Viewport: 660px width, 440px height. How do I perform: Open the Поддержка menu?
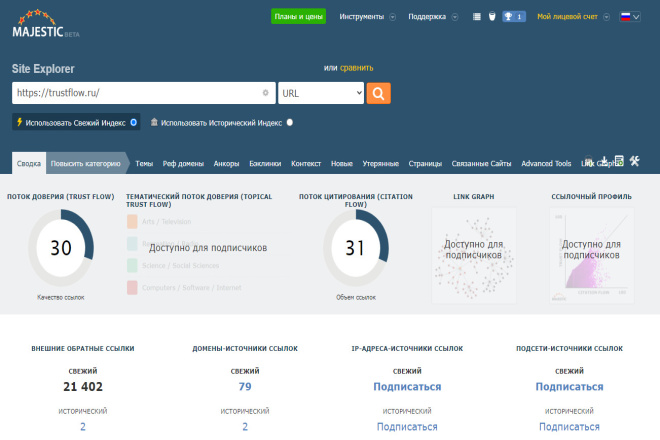click(427, 17)
